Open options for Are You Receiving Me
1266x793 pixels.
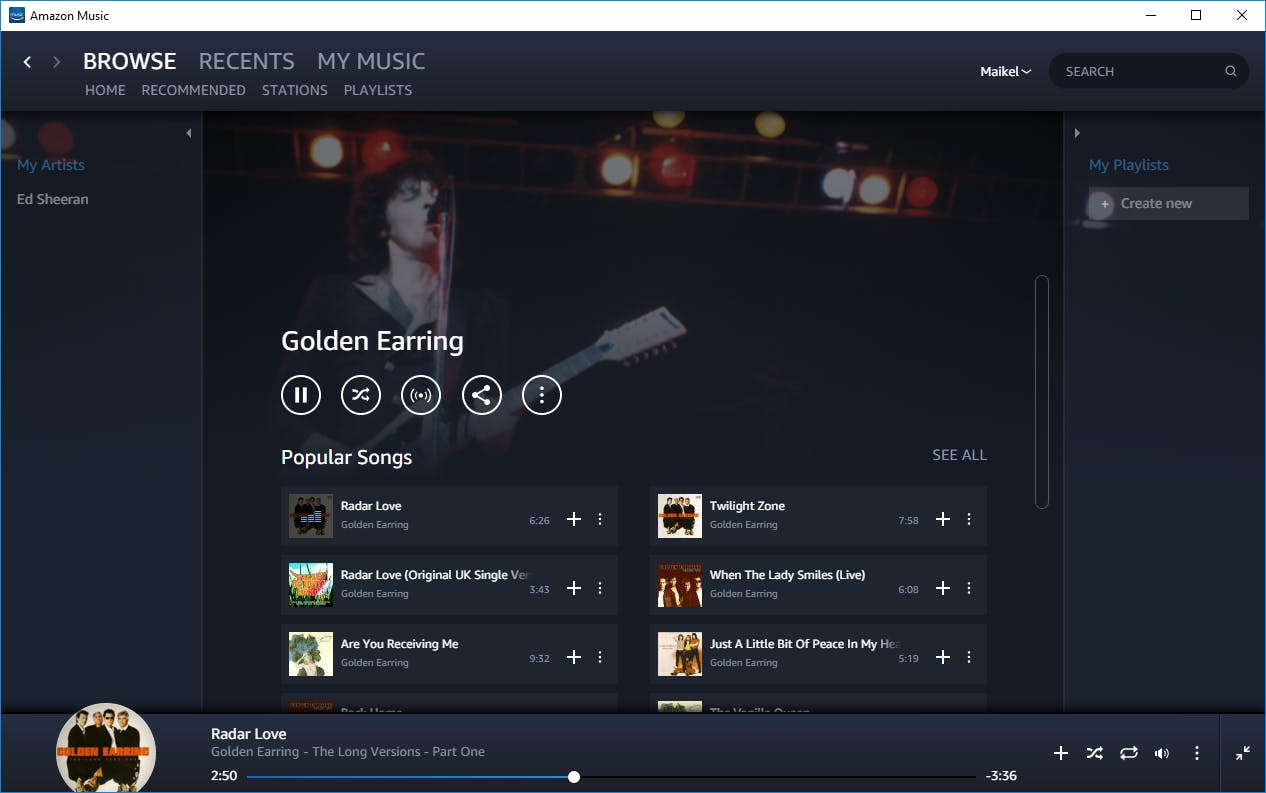click(600, 657)
